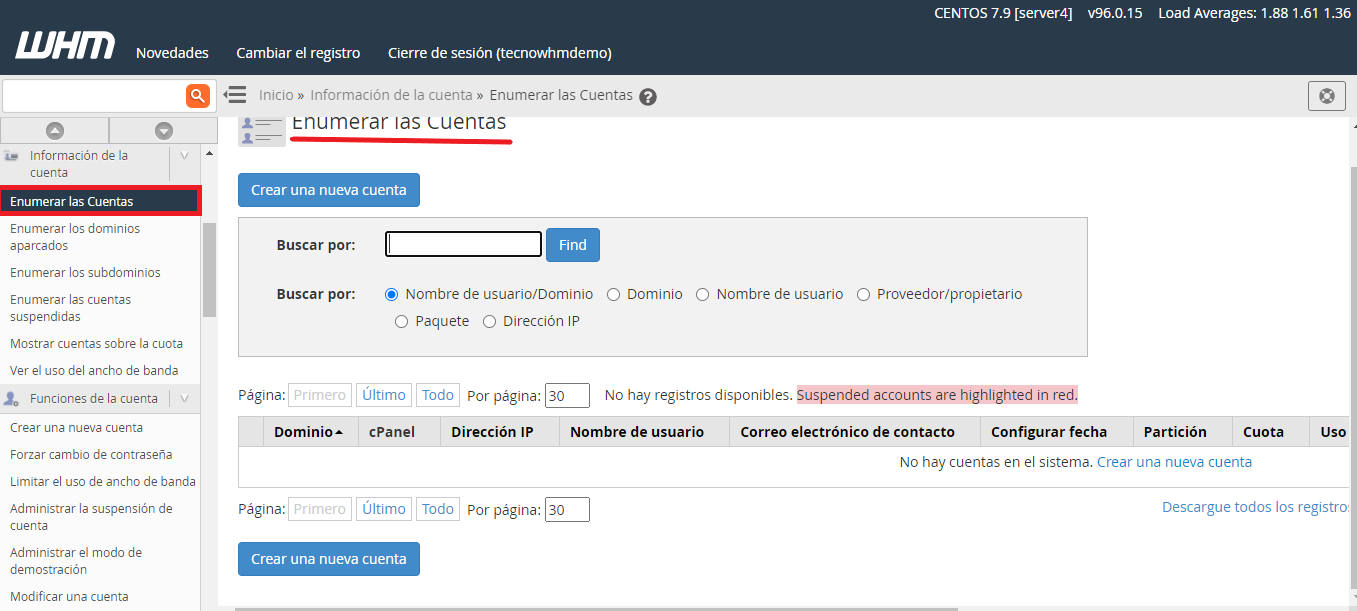Click the WHM logo
This screenshot has height=611, width=1357.
pyautogui.click(x=65, y=47)
